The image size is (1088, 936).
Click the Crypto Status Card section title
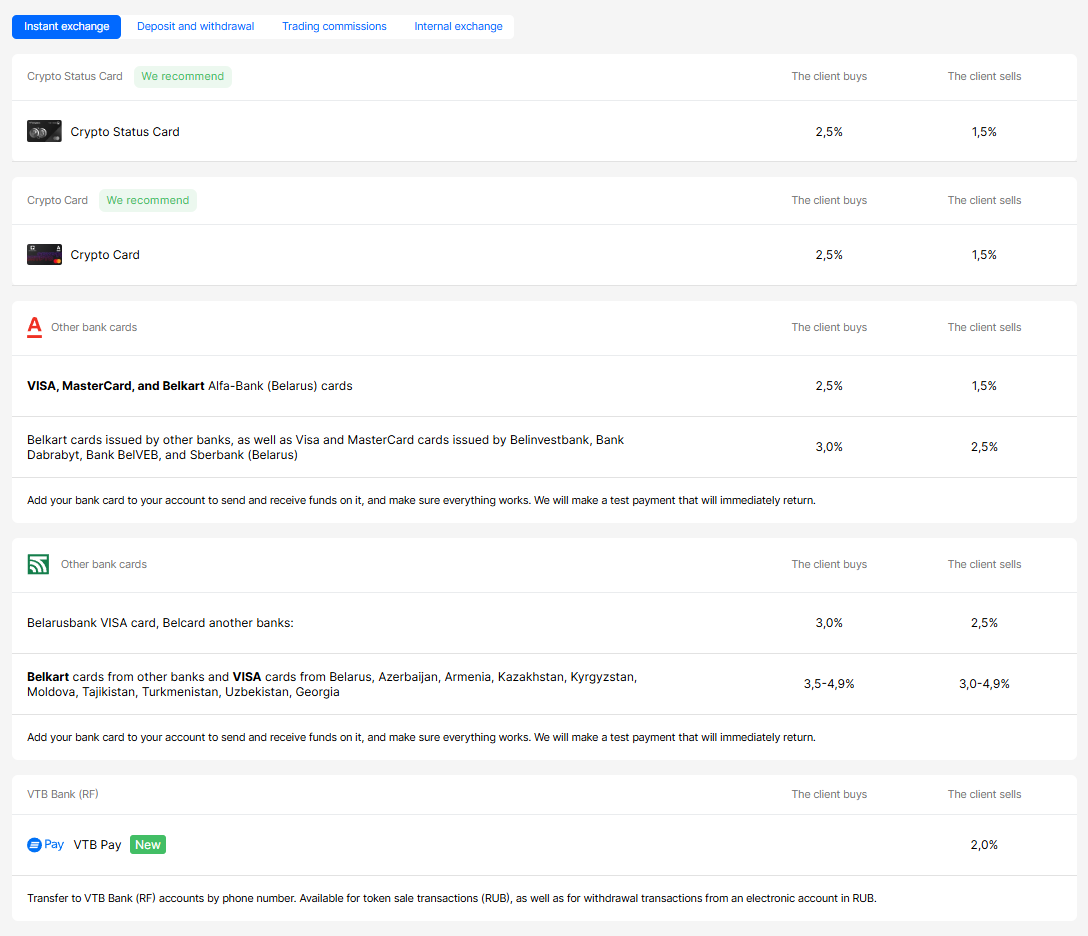point(74,76)
